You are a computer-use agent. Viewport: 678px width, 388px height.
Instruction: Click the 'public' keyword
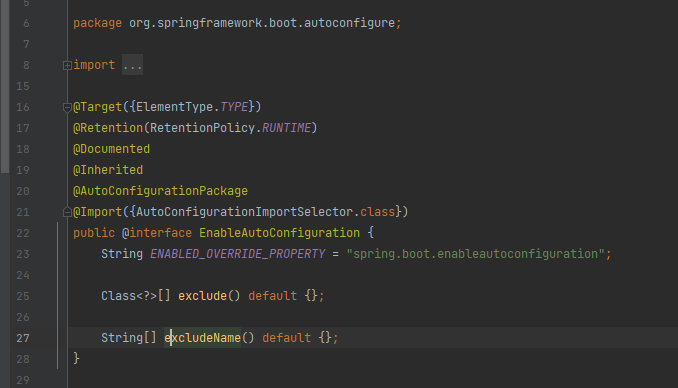[x=94, y=233]
